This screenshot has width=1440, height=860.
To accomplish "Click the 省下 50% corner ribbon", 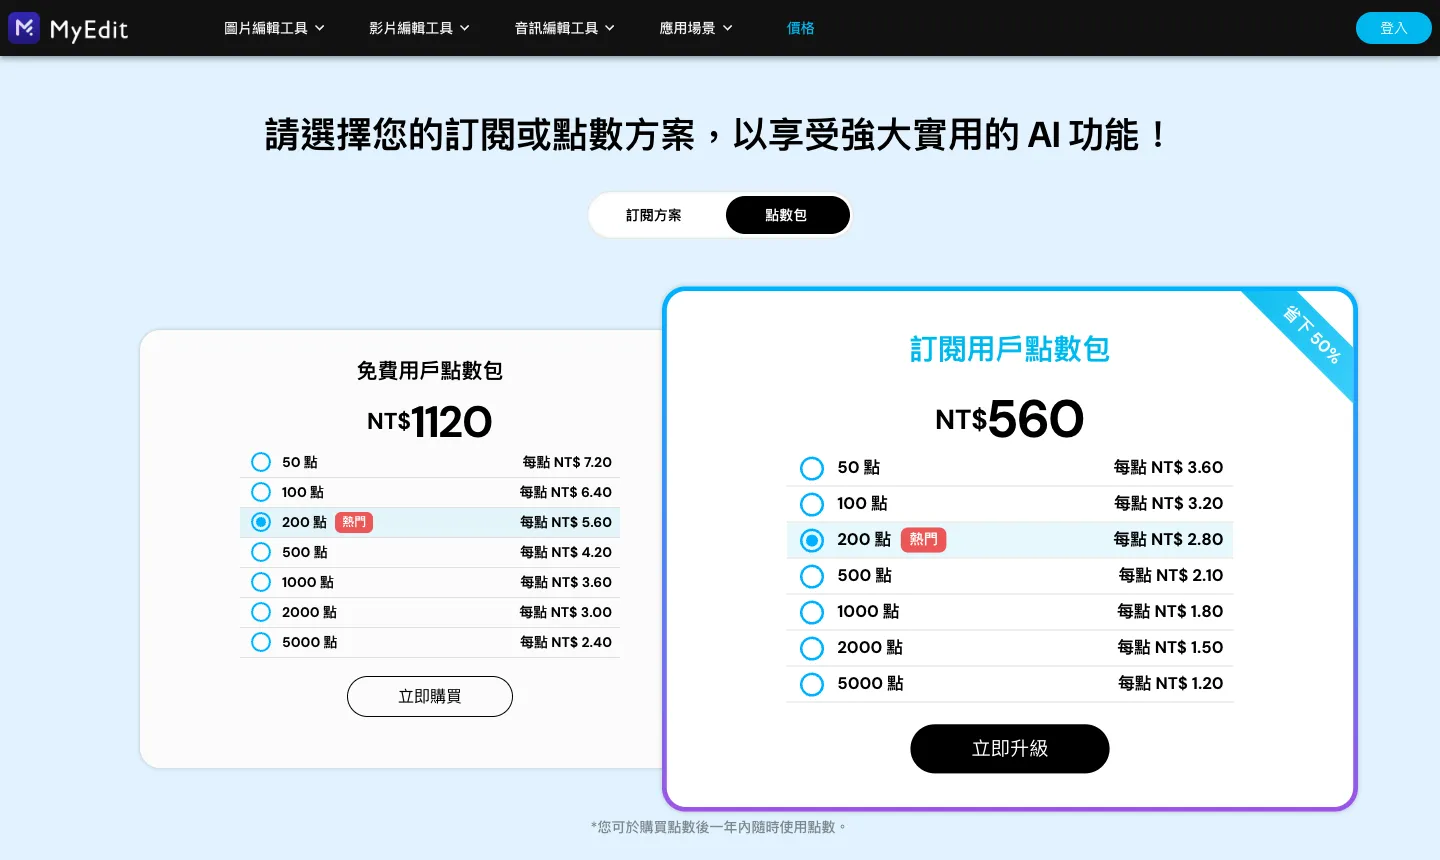I will pyautogui.click(x=1312, y=335).
